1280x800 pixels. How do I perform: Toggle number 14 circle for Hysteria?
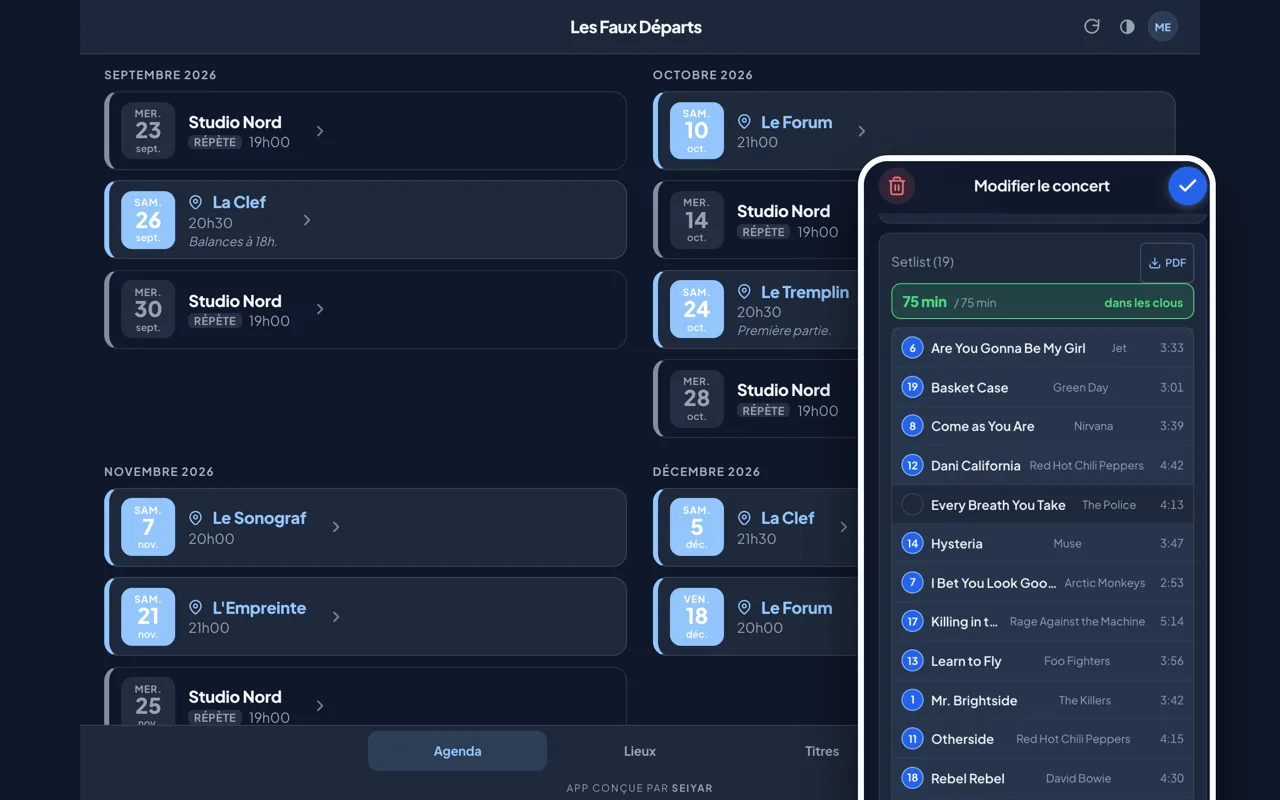pyautogui.click(x=912, y=544)
